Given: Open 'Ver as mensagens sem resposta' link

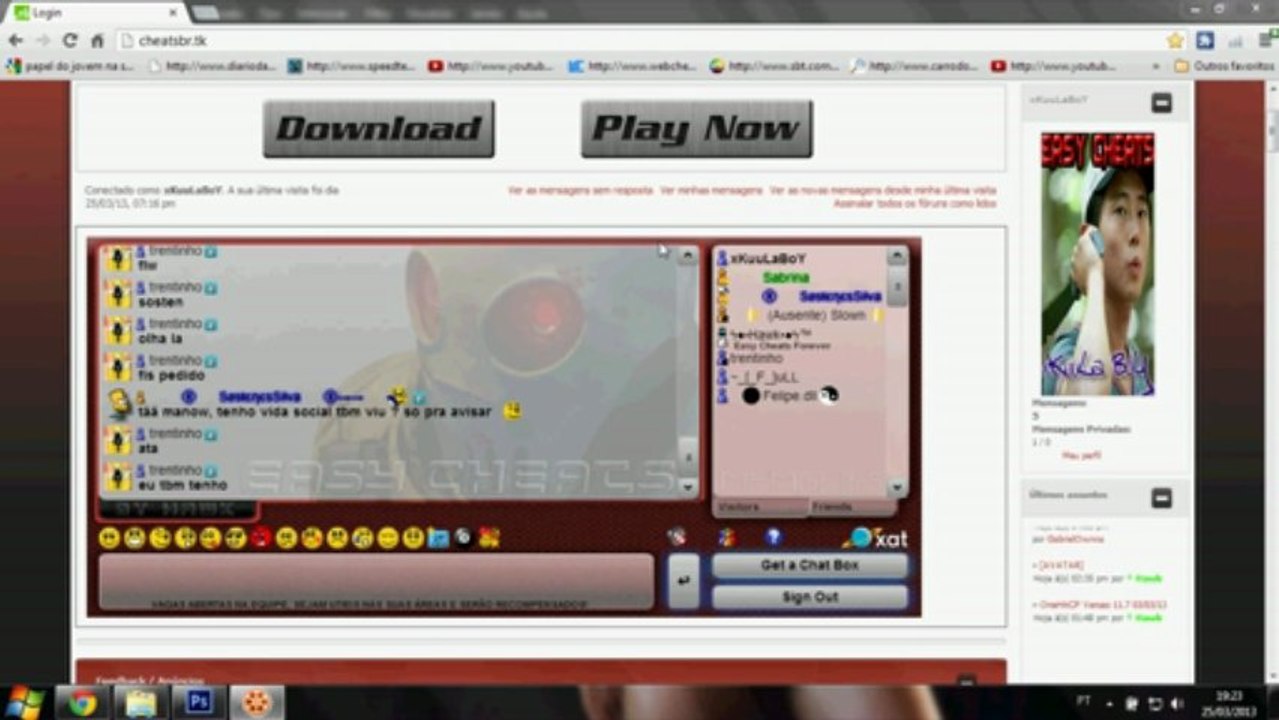Looking at the screenshot, I should coord(580,190).
